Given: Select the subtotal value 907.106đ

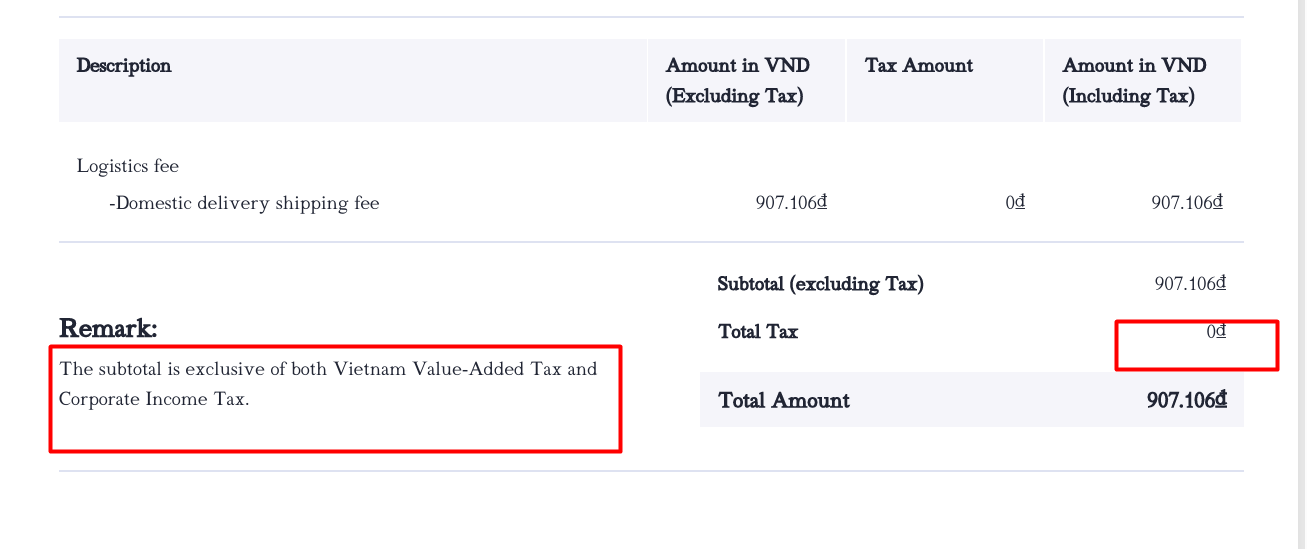Looking at the screenshot, I should click(1190, 284).
